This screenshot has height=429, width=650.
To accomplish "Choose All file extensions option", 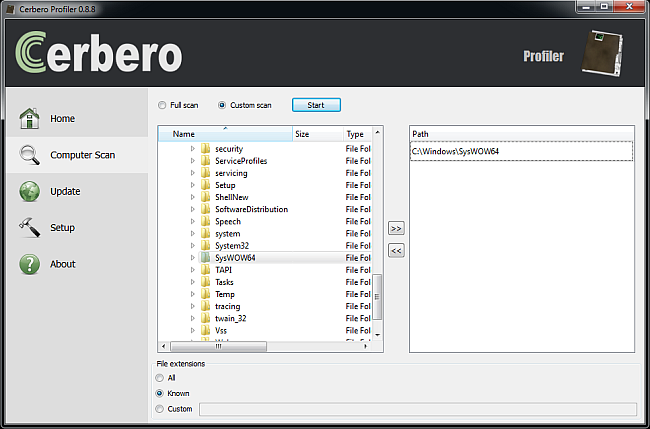I will [160, 378].
